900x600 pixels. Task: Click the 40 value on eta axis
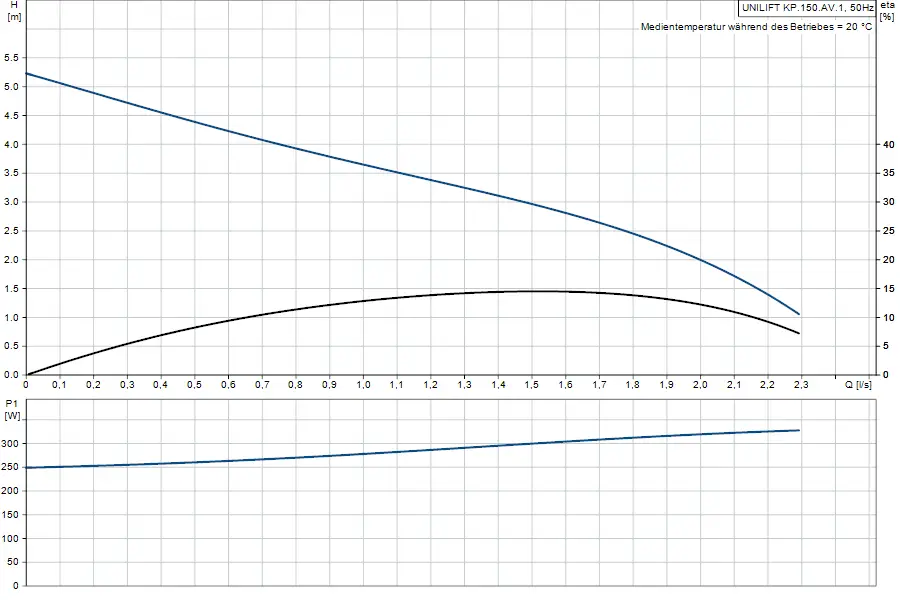point(889,145)
